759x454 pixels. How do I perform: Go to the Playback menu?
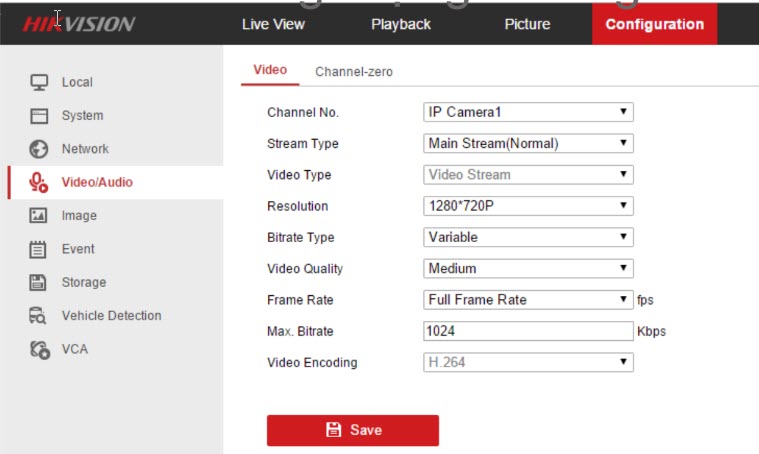(400, 24)
